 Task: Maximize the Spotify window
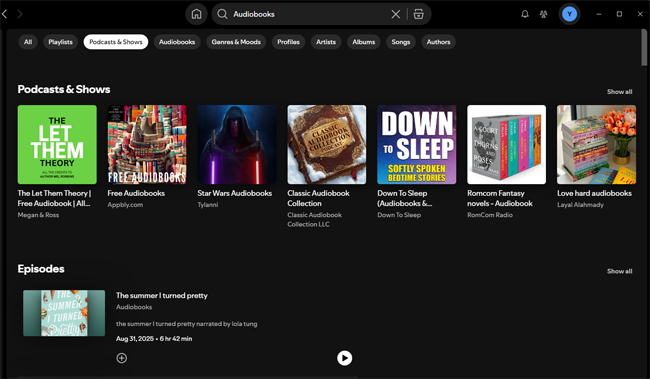(x=619, y=14)
